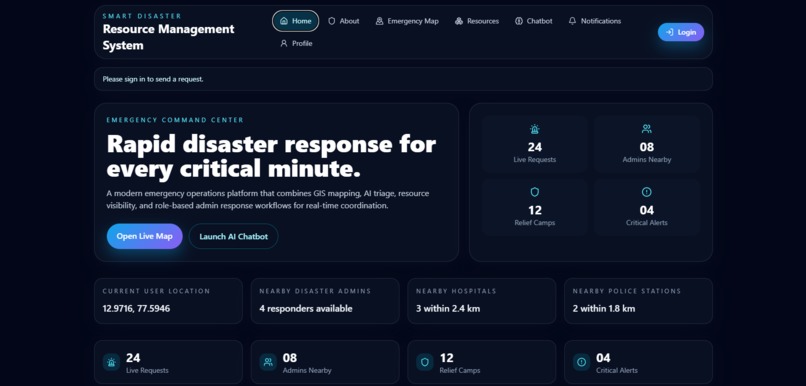Click the Emergency Command Center heading label

pos(175,120)
